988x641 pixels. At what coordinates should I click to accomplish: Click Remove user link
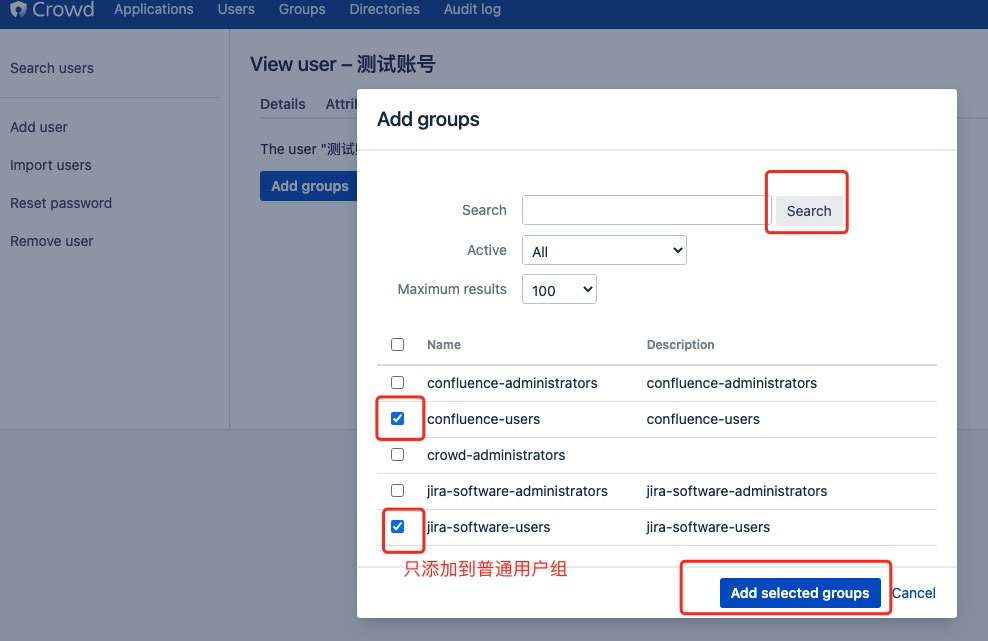[52, 241]
